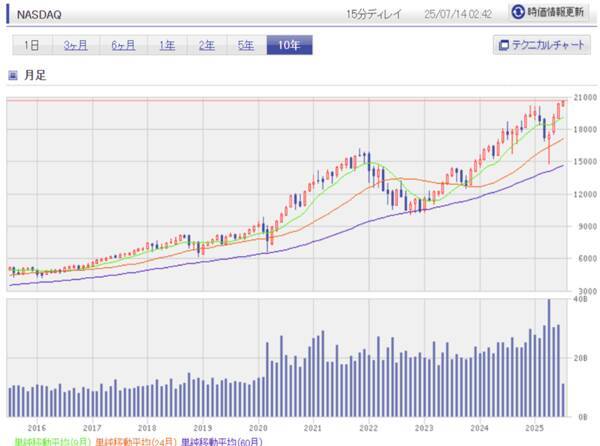Click the active 10年 tab
This screenshot has width=600, height=446.
289,45
